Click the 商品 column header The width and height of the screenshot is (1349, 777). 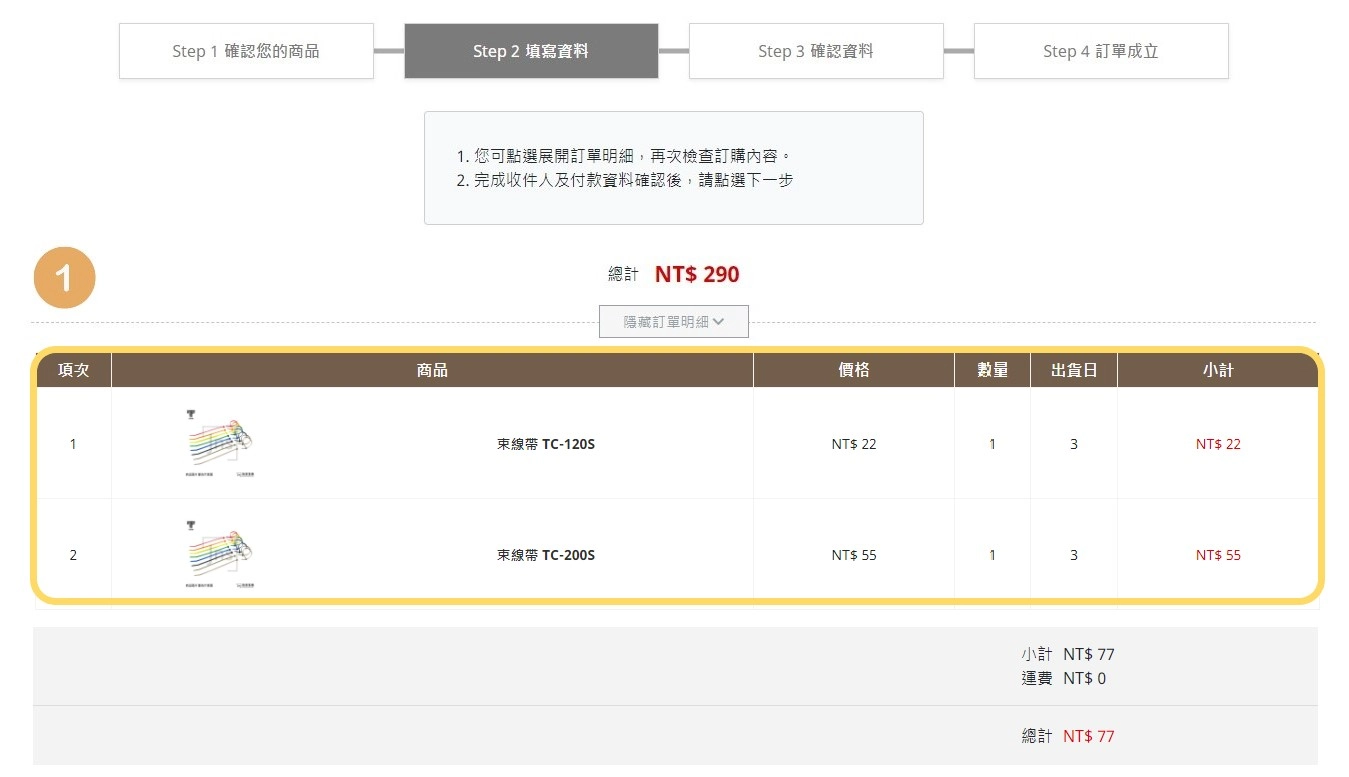432,370
